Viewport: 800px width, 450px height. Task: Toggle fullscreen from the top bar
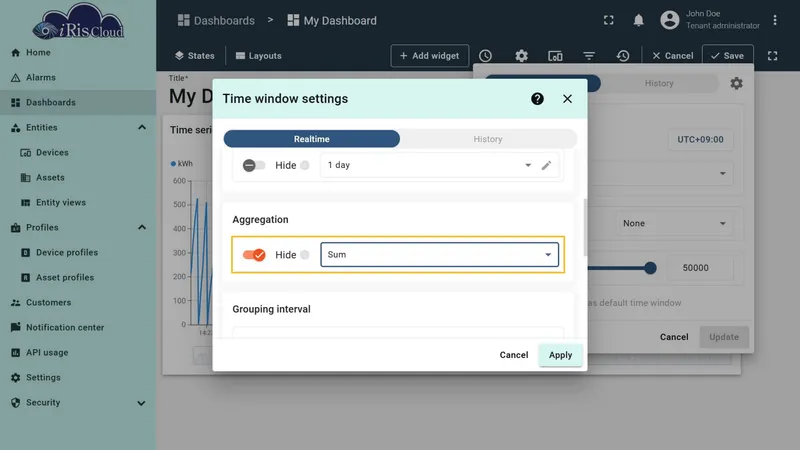pyautogui.click(x=609, y=20)
